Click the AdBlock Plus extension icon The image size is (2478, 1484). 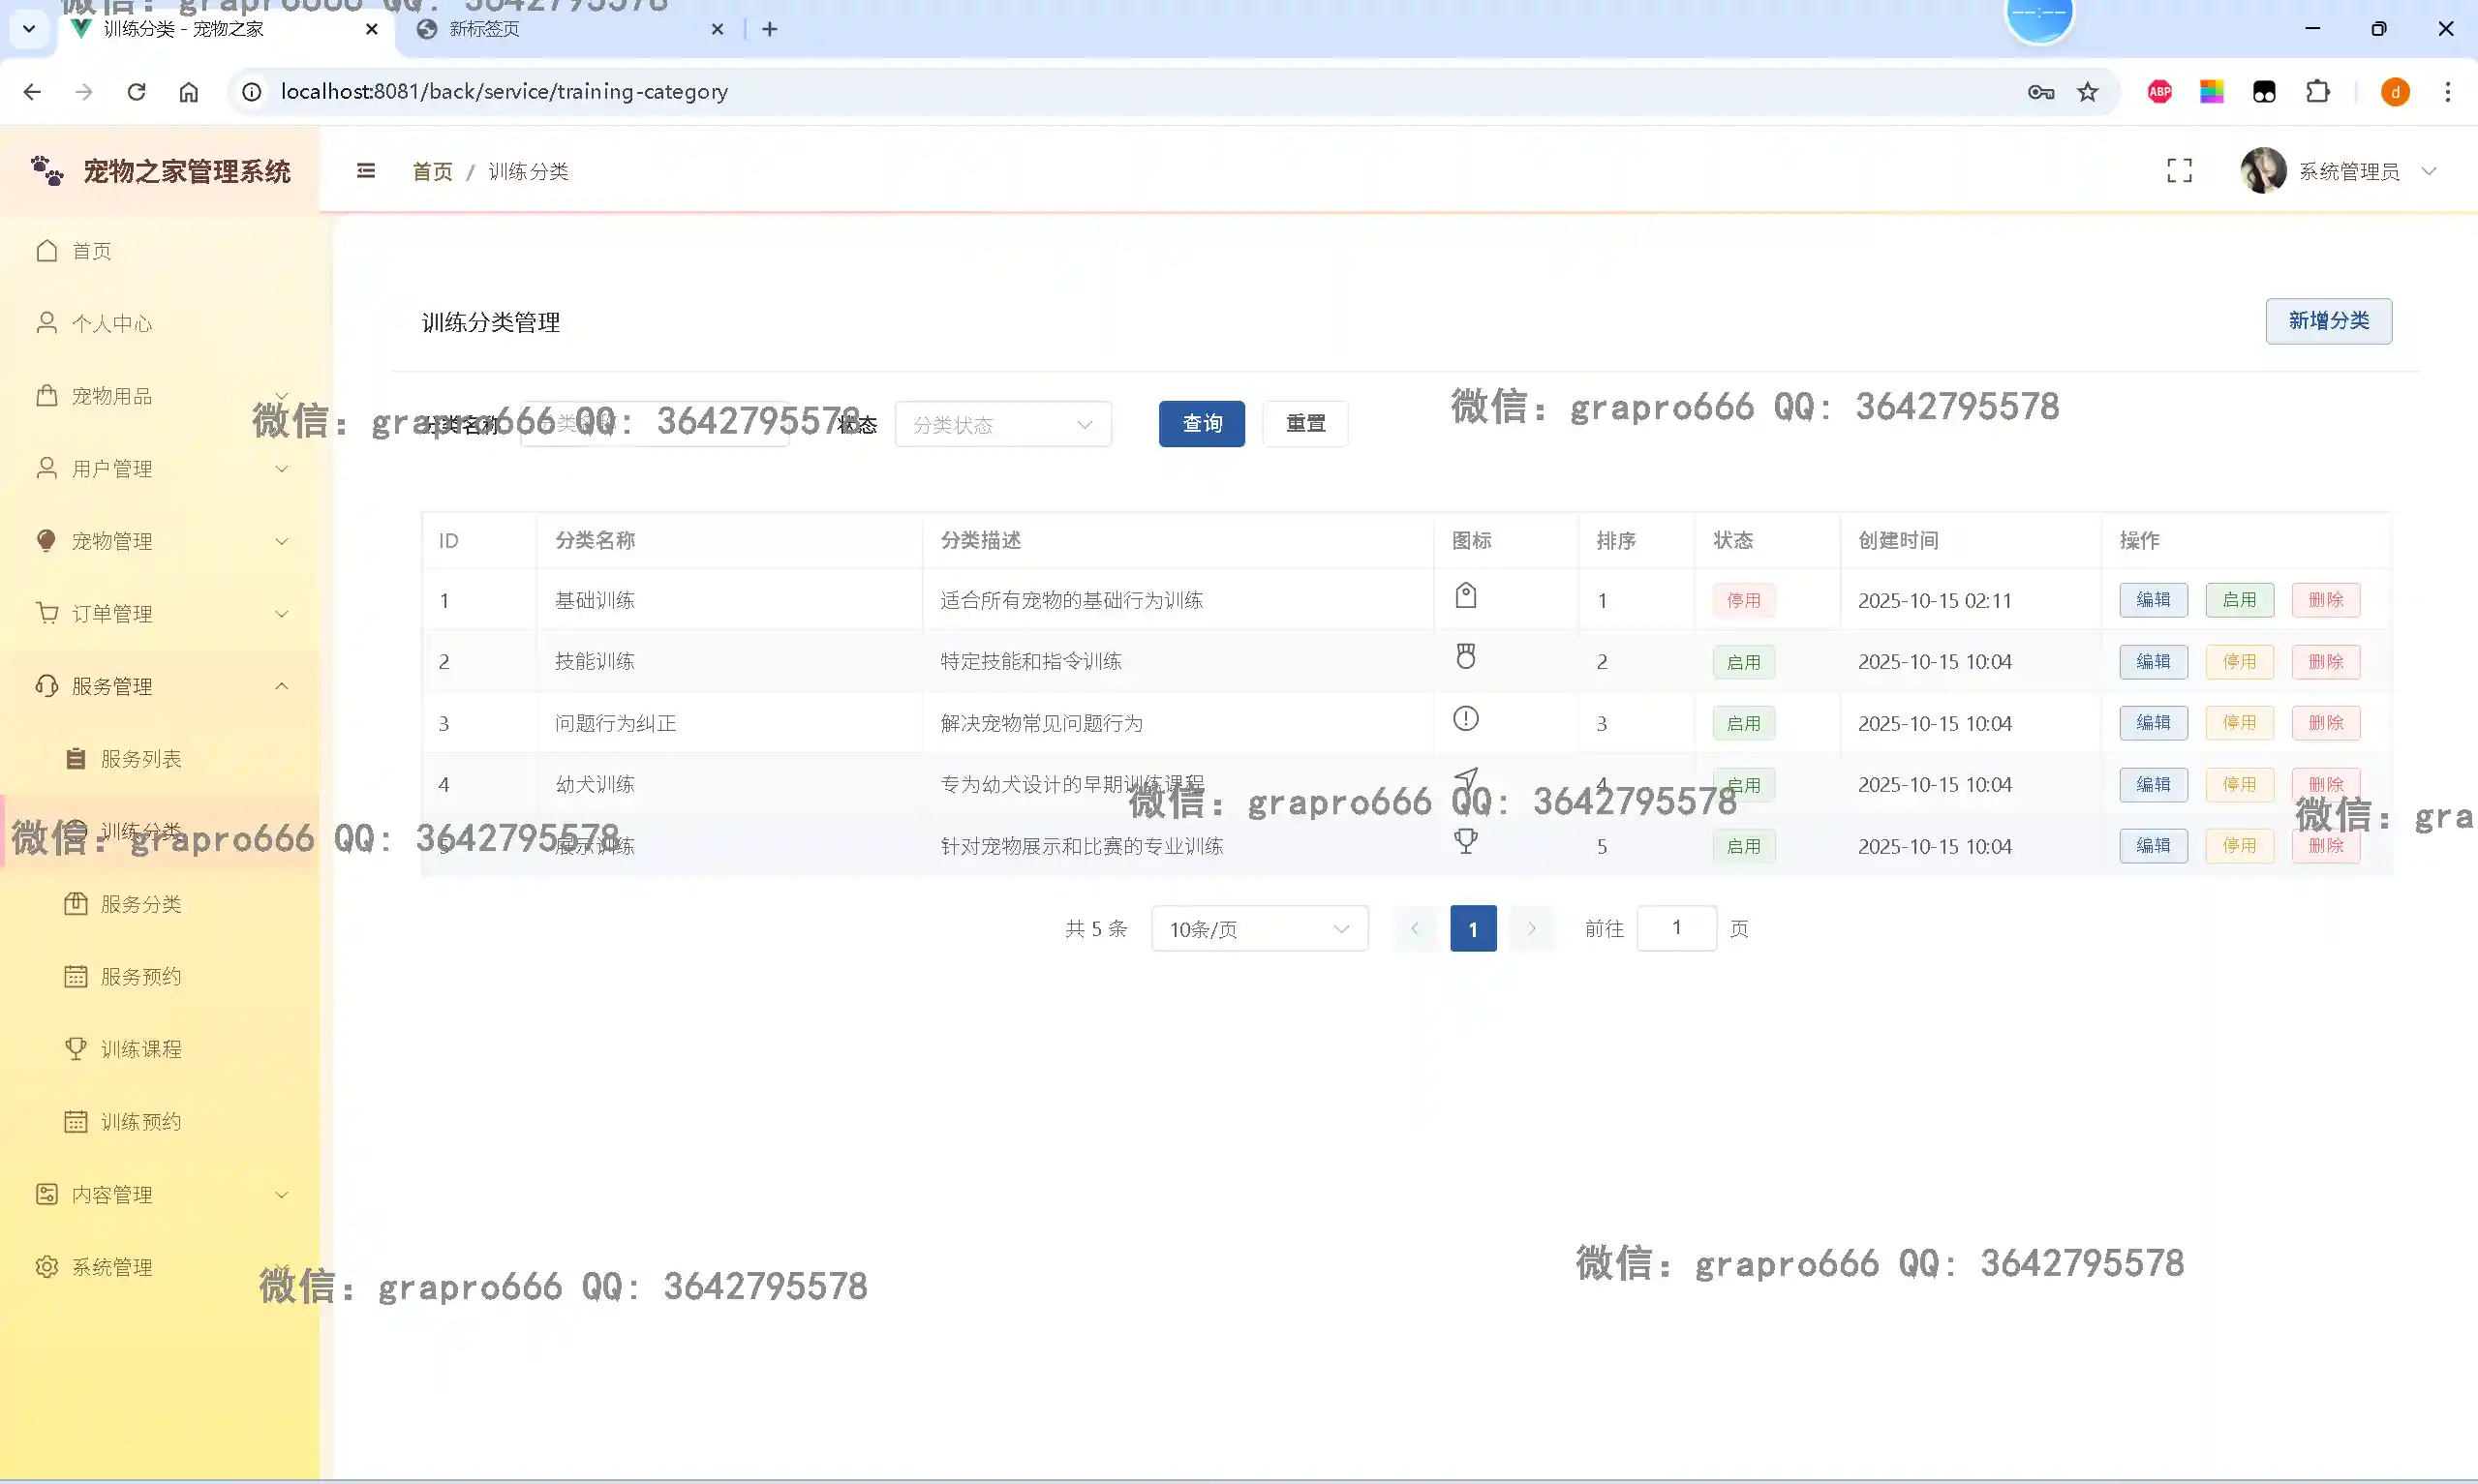pos(2159,92)
